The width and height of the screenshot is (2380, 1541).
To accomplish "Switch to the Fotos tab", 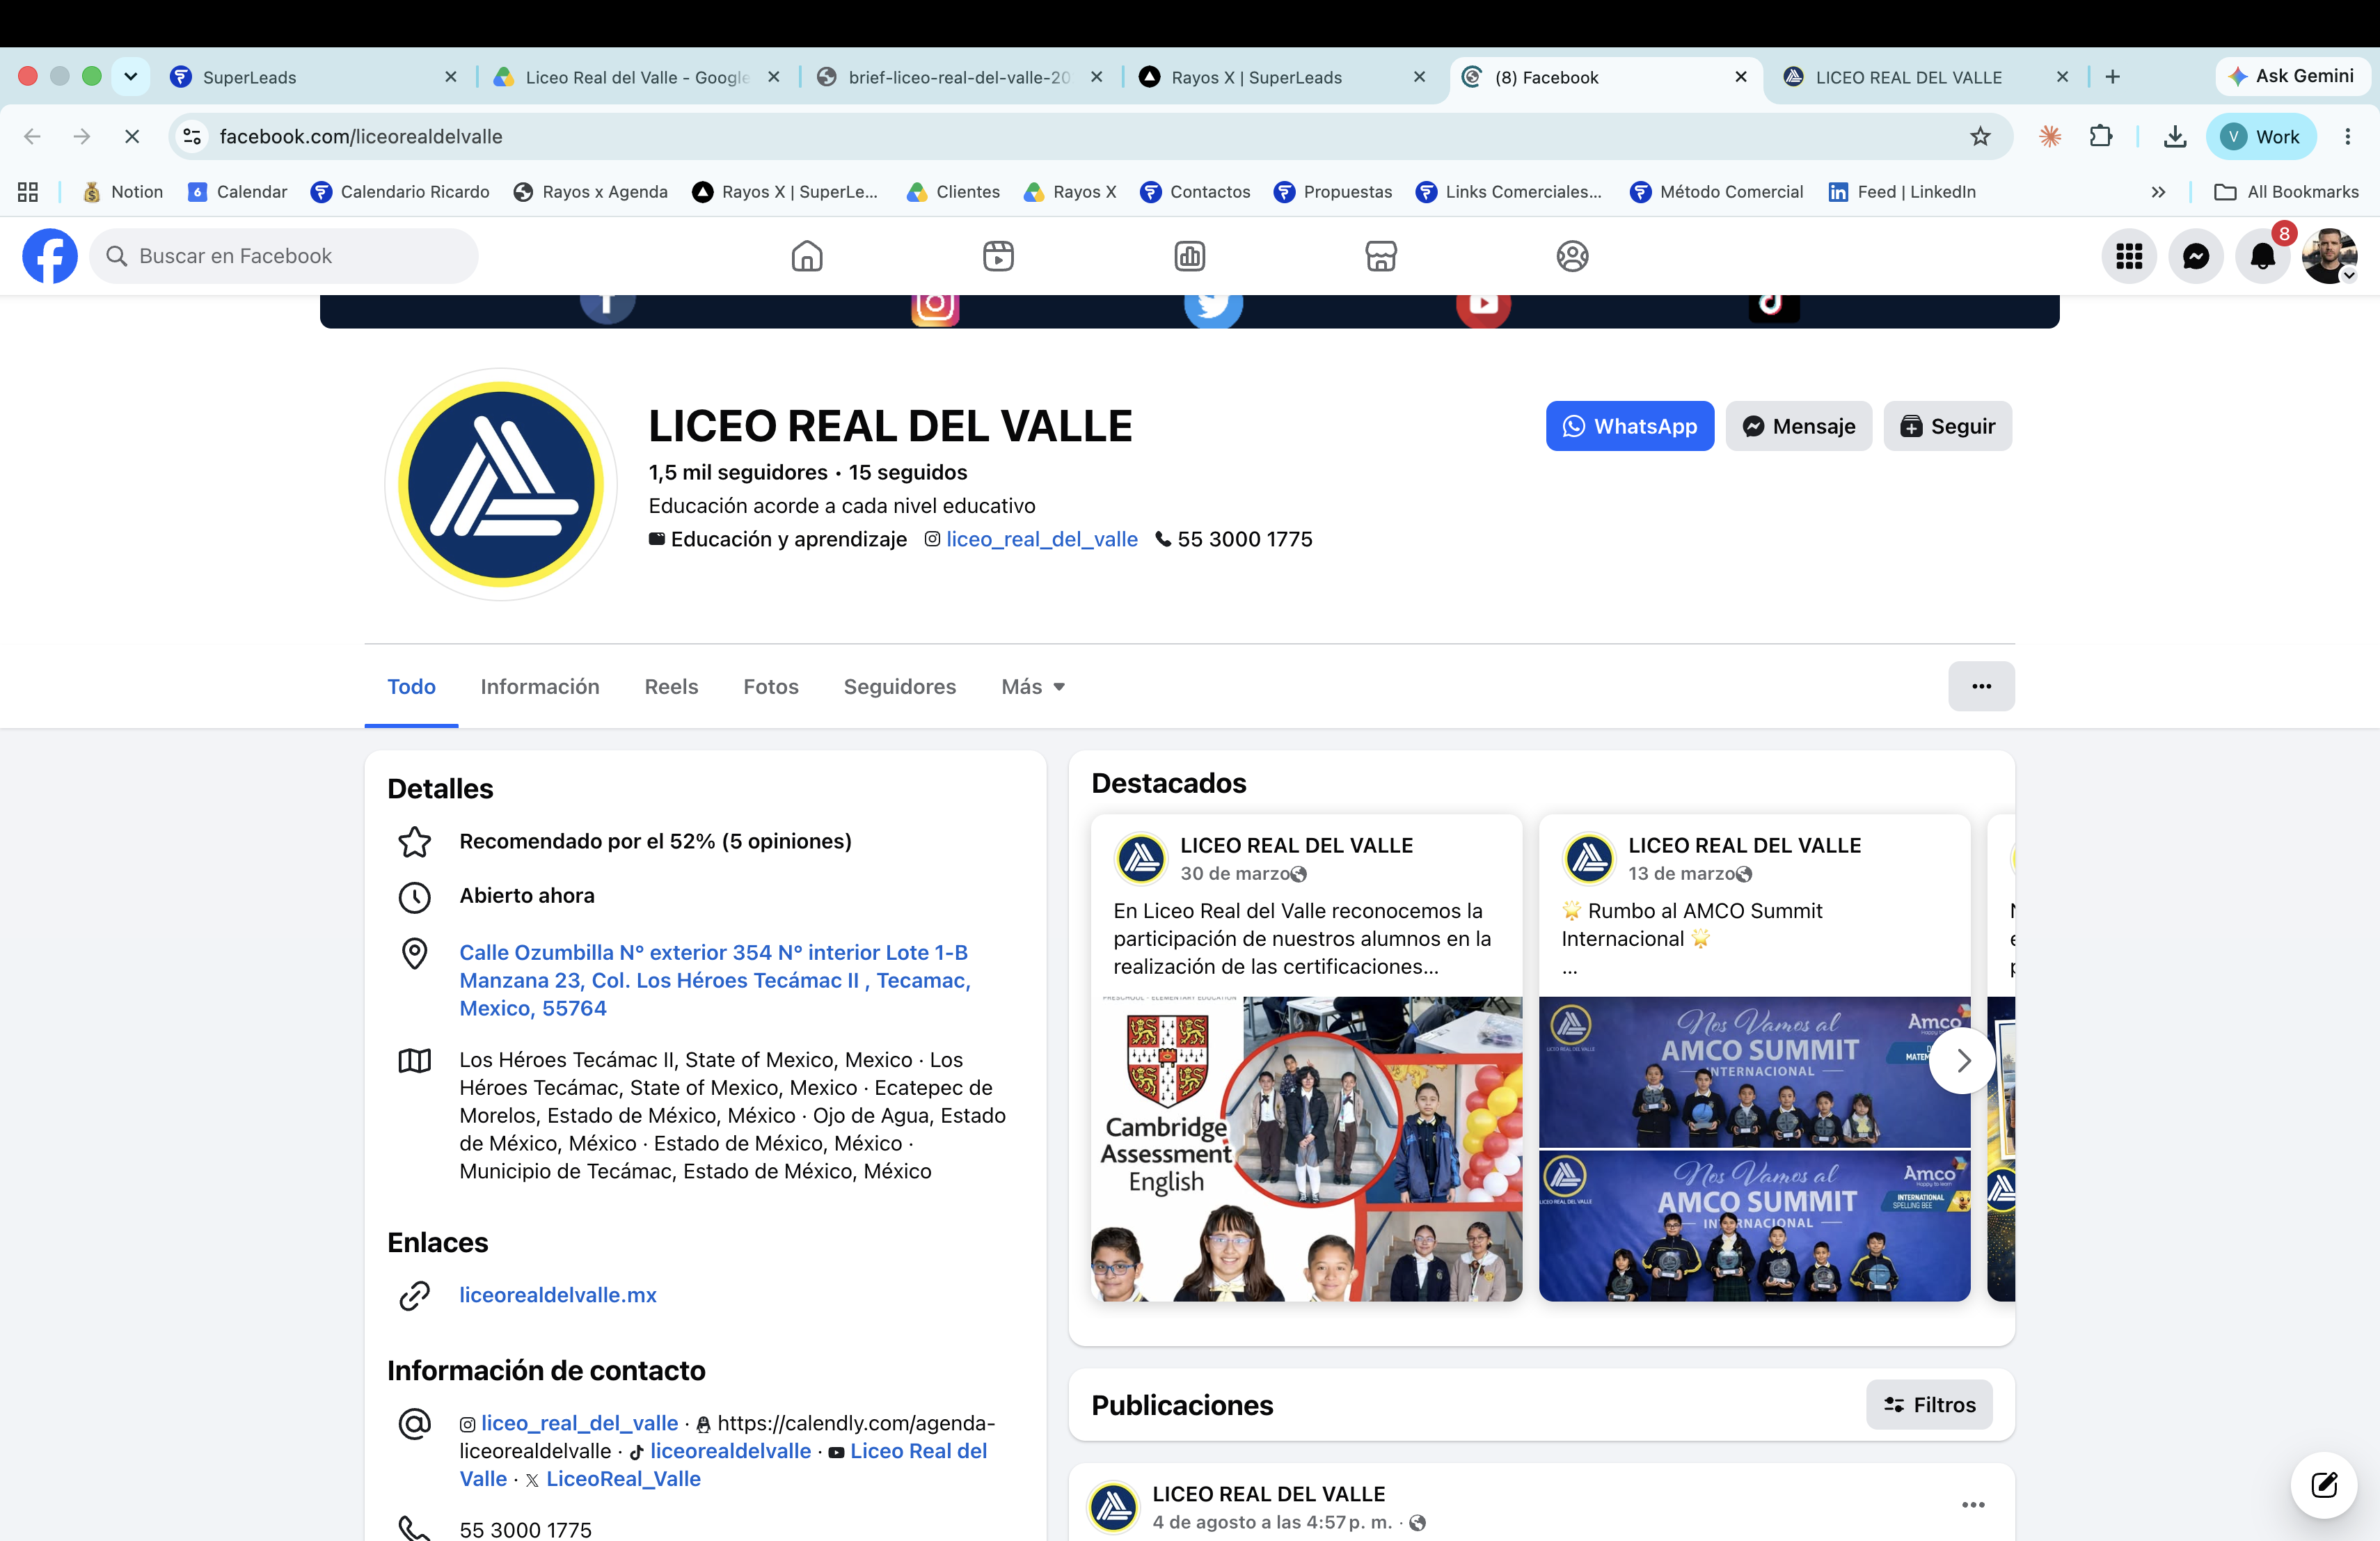I will pos(771,686).
